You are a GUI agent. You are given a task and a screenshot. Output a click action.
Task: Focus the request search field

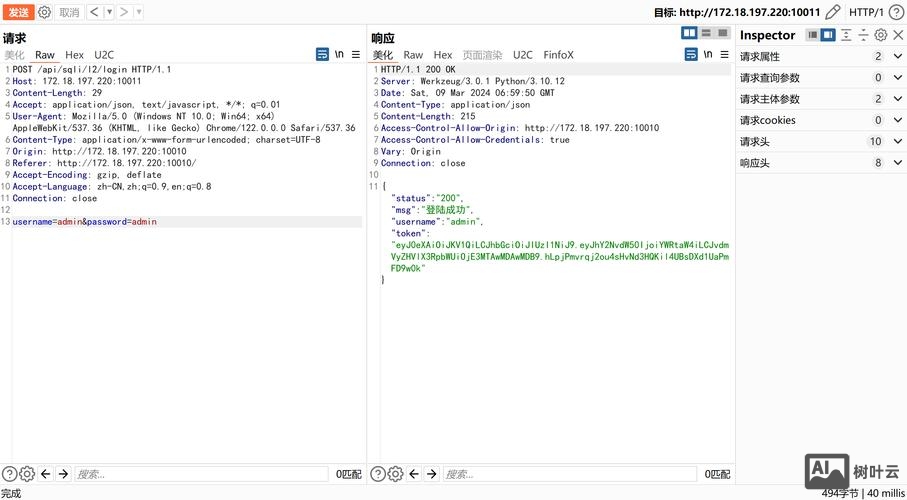tap(201, 474)
